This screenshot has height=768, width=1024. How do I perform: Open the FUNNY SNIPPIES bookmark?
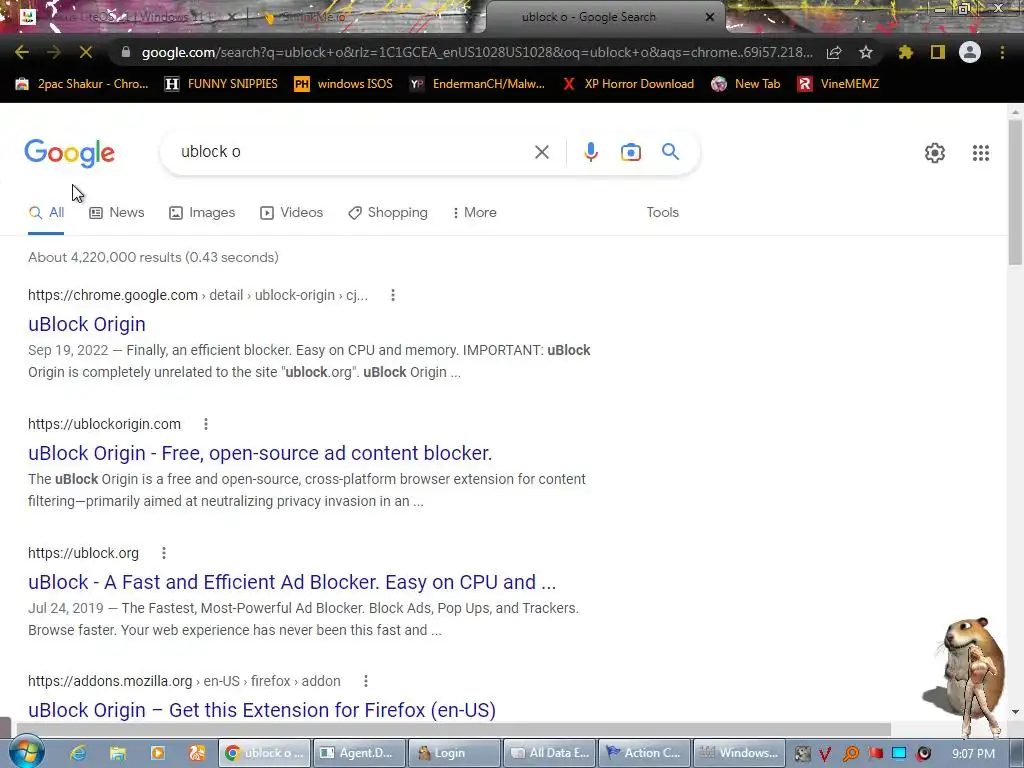221,84
